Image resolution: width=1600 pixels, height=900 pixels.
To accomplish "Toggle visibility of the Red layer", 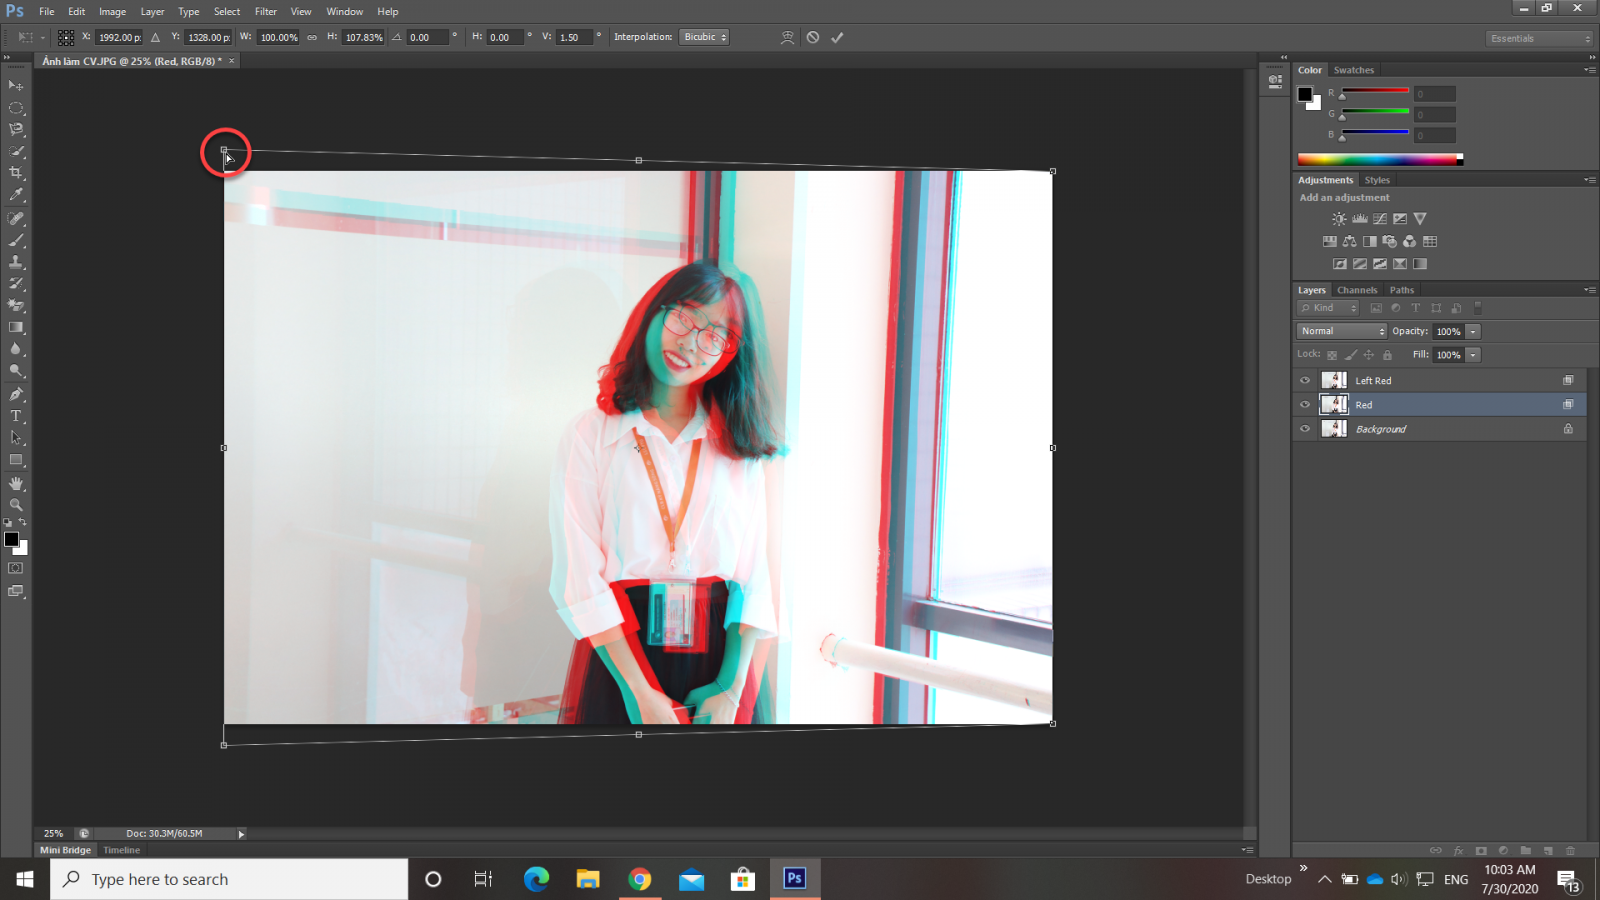I will (1305, 405).
